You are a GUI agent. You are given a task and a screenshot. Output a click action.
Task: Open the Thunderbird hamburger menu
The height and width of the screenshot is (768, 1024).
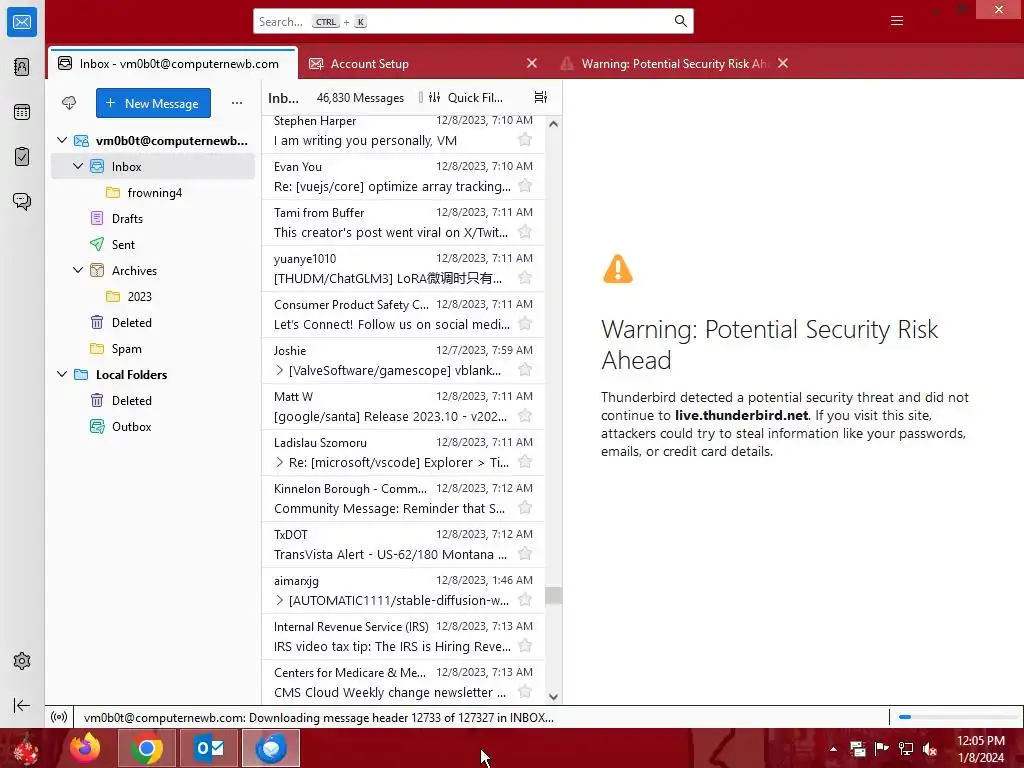(x=897, y=21)
